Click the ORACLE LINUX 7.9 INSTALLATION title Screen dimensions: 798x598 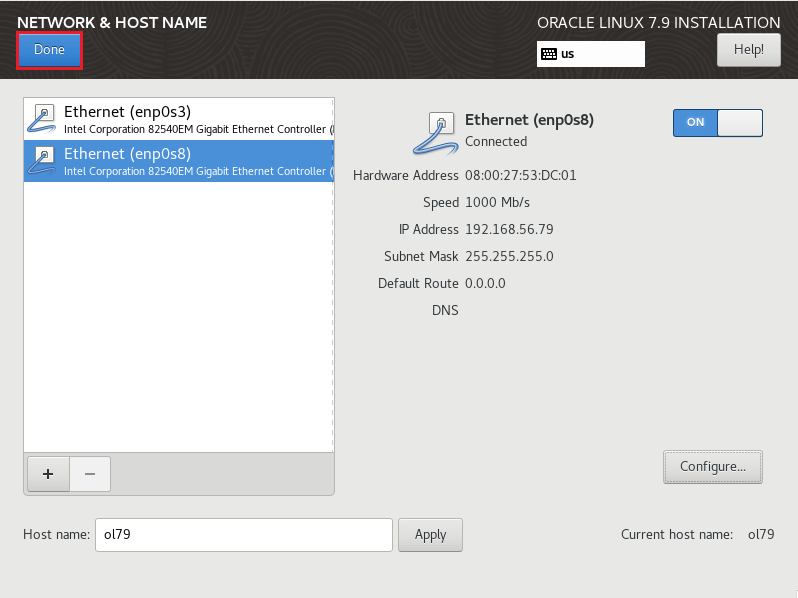659,23
